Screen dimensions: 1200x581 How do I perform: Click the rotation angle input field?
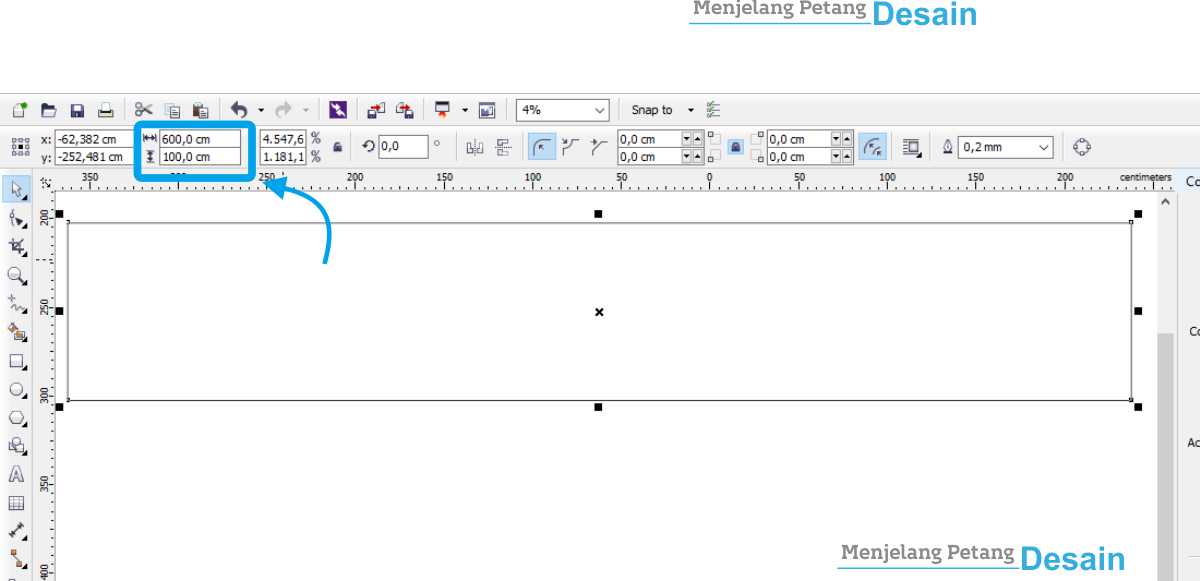pyautogui.click(x=405, y=145)
